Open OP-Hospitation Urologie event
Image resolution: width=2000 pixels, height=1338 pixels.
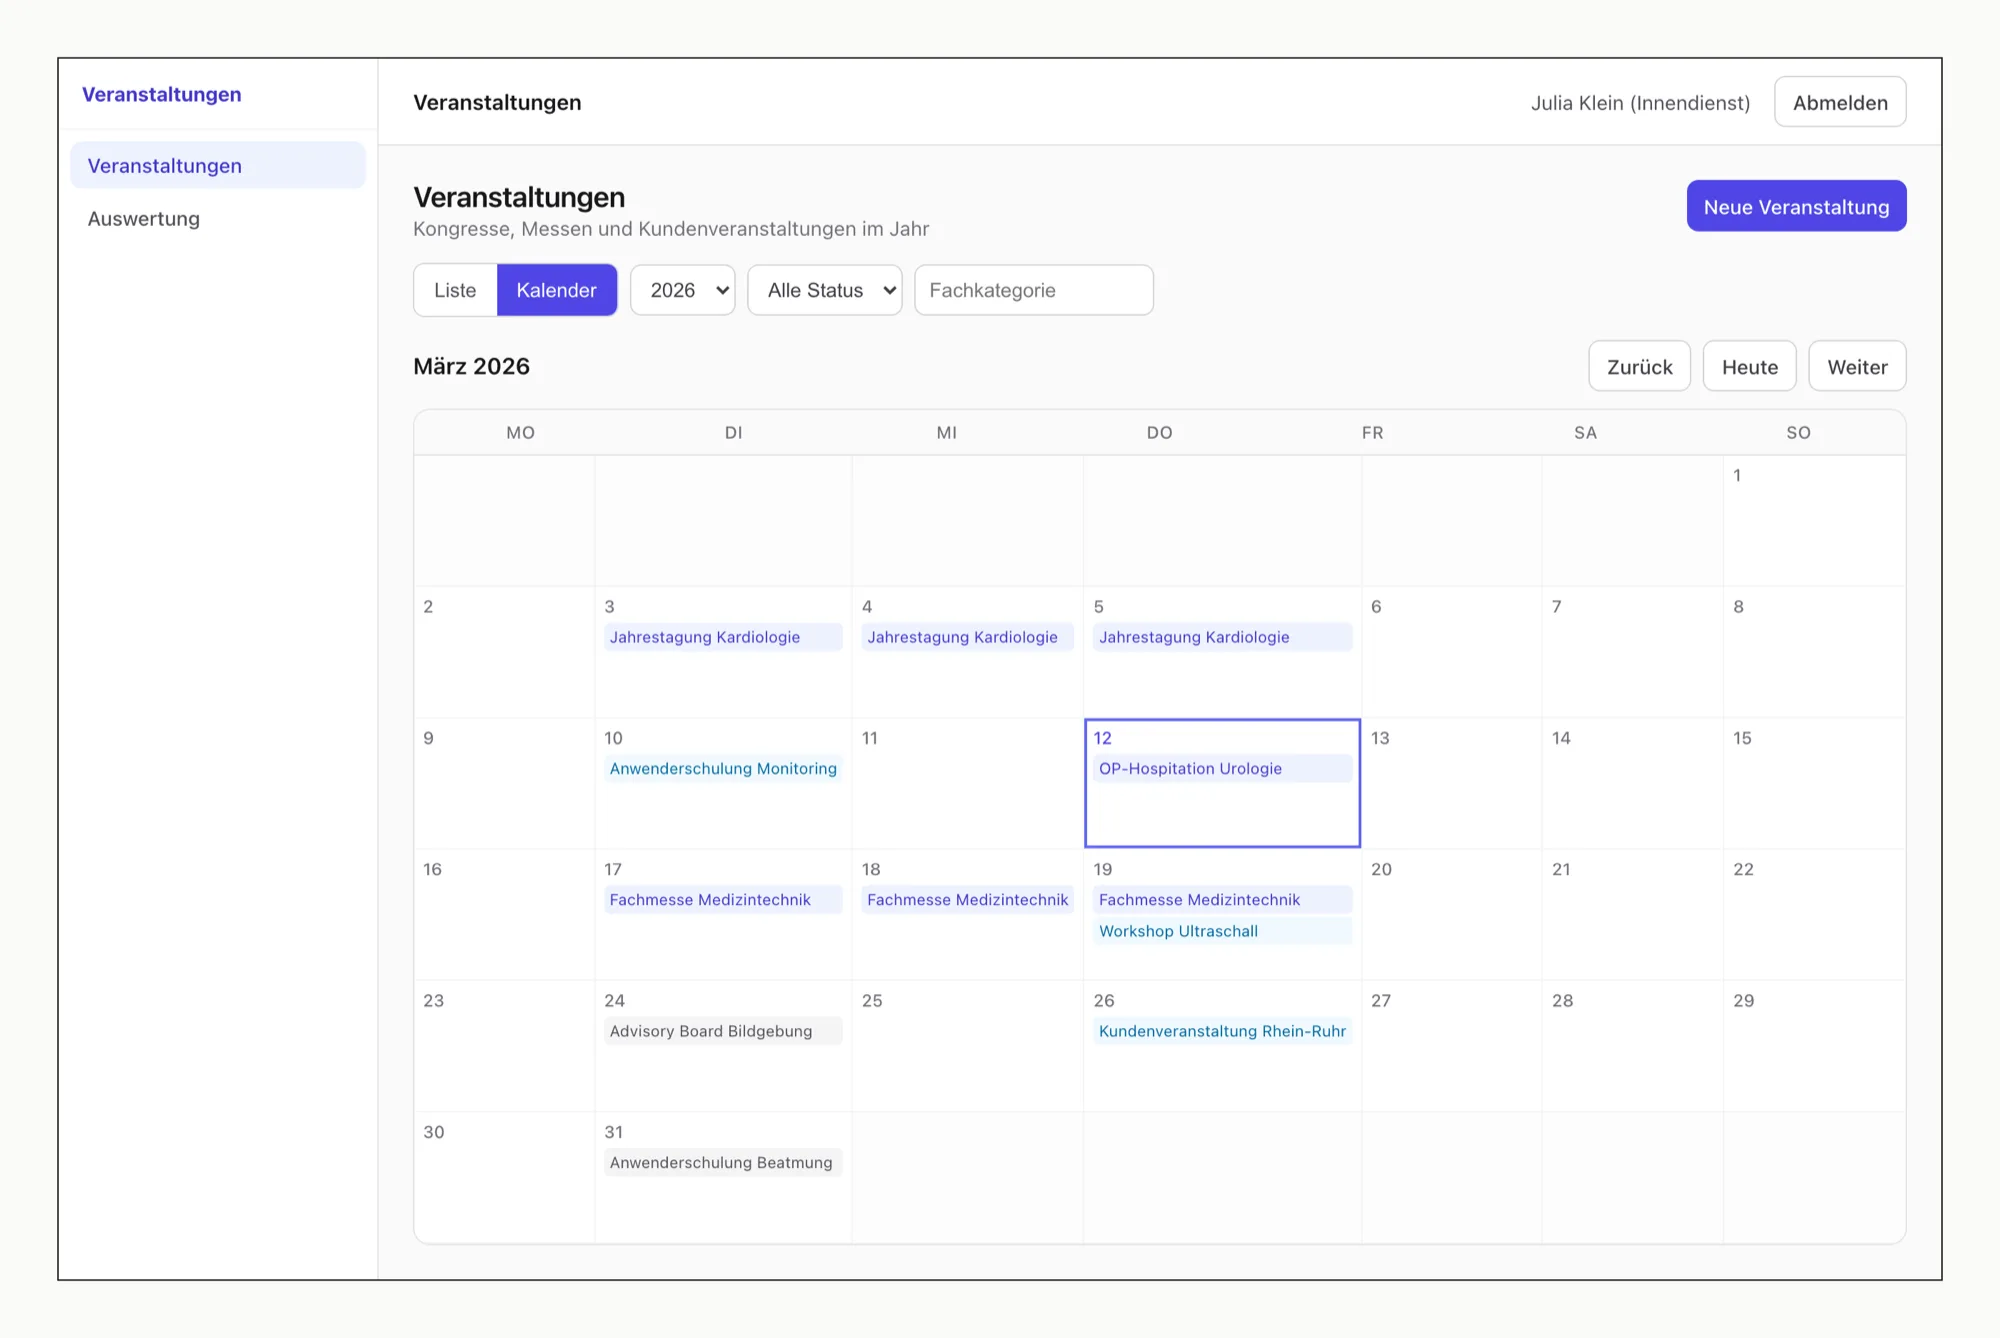[x=1222, y=768]
